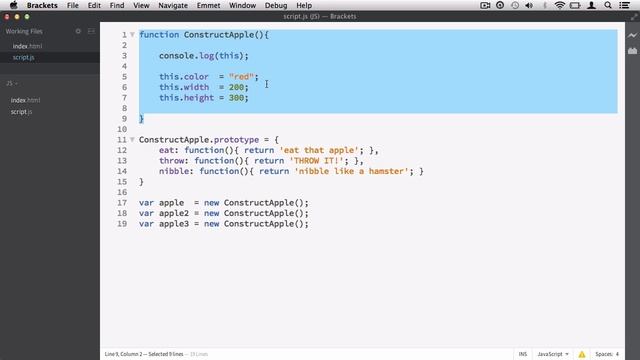
Task: Click the 'eat that apple' string on line 12
Action: pyautogui.click(x=319, y=150)
